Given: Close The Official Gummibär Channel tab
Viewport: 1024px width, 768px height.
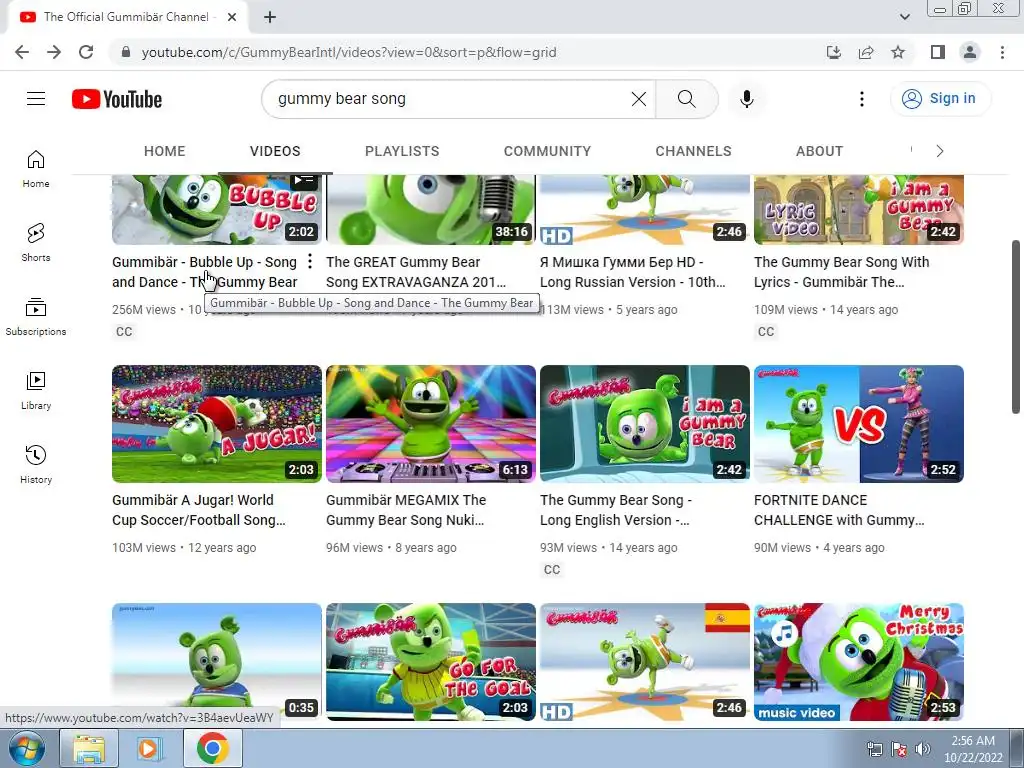Looking at the screenshot, I should [232, 17].
